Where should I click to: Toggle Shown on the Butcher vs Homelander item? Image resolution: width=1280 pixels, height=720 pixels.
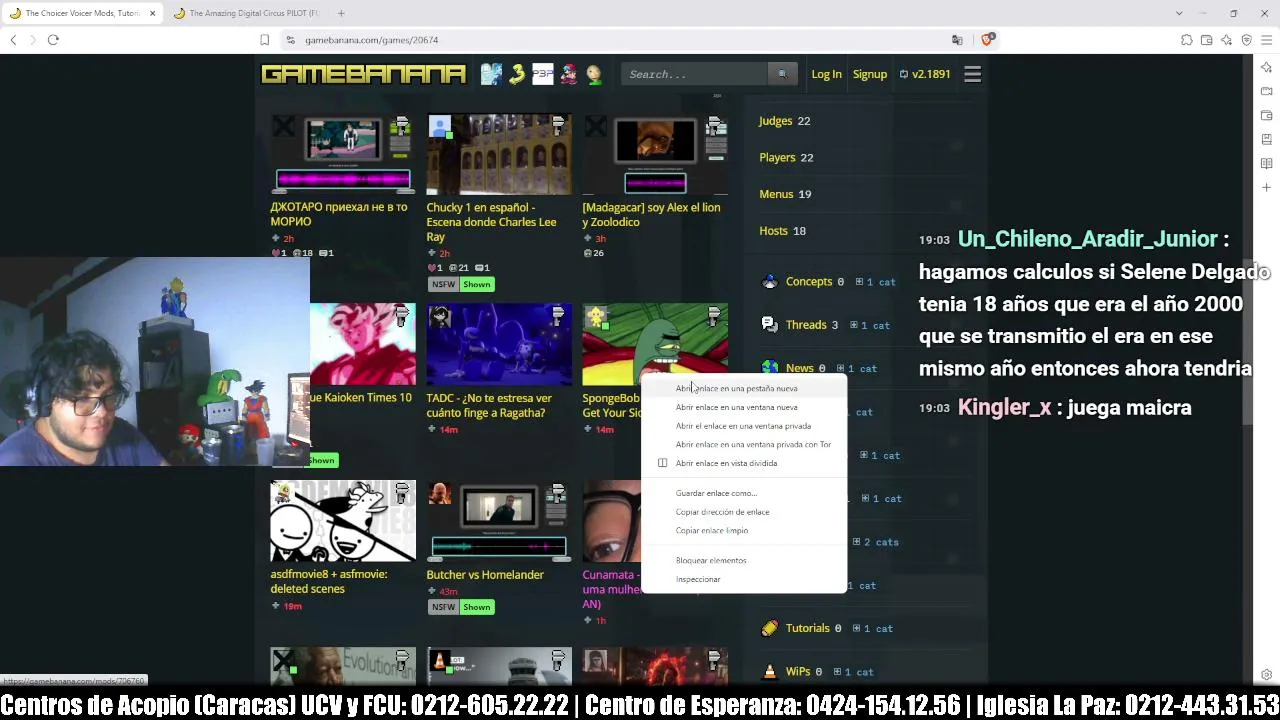point(477,607)
